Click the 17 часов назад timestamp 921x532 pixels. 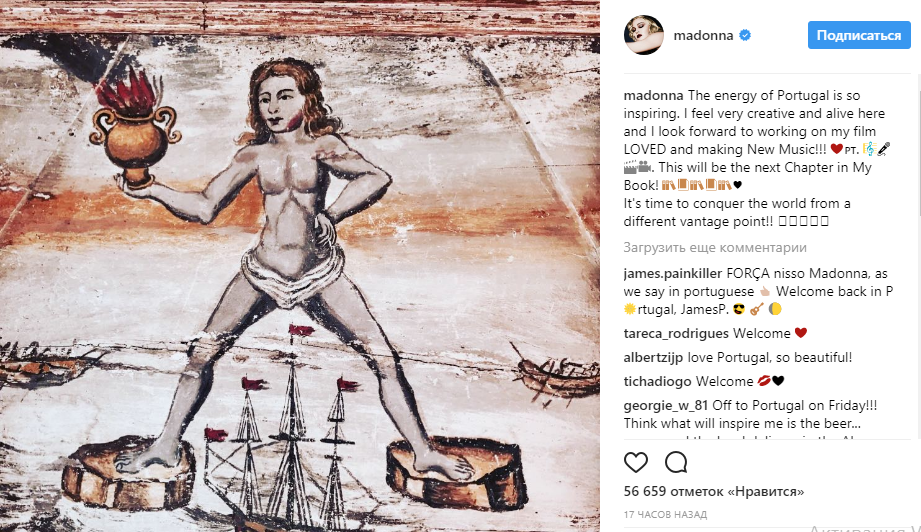point(665,515)
